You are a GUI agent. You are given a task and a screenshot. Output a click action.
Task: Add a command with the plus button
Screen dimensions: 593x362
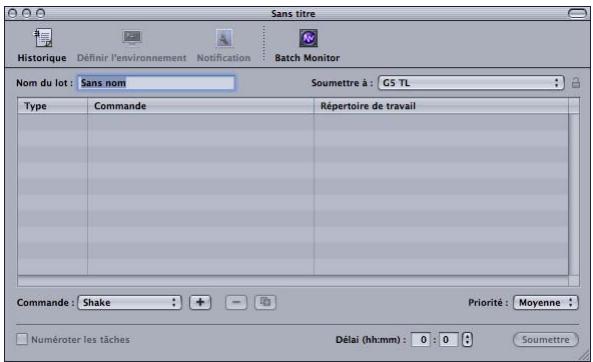[x=200, y=302]
